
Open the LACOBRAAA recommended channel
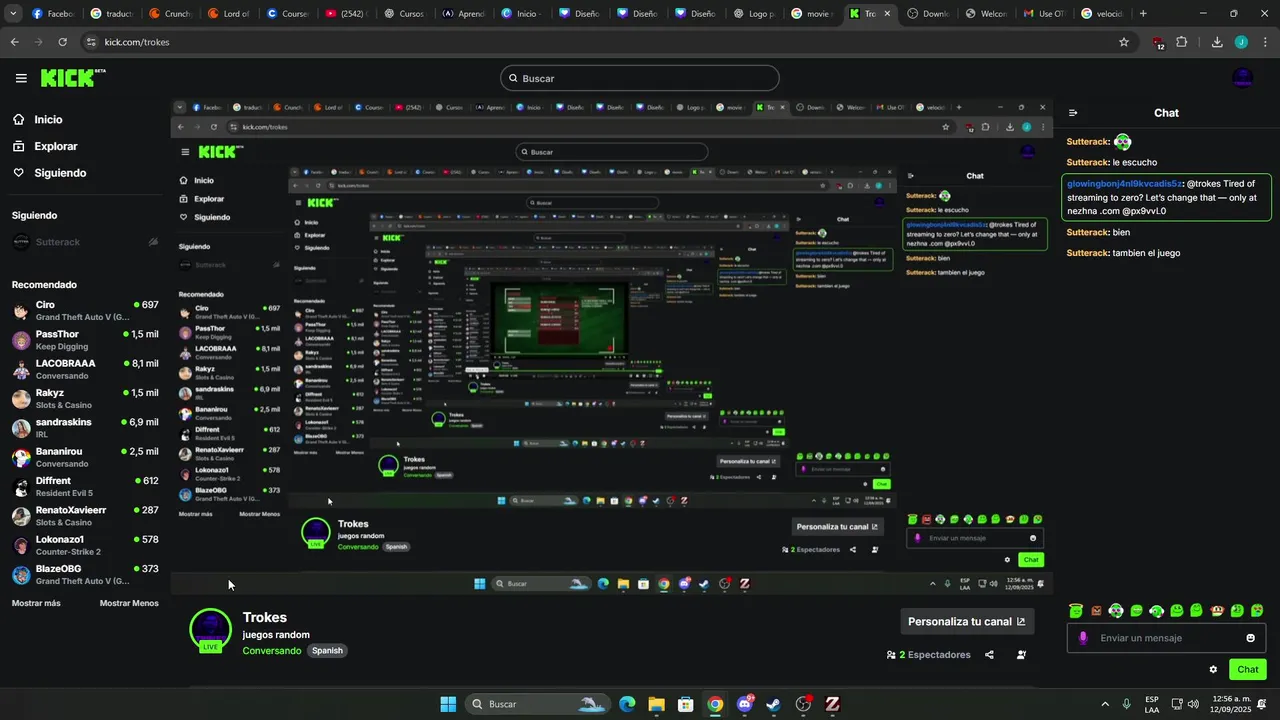(x=86, y=369)
